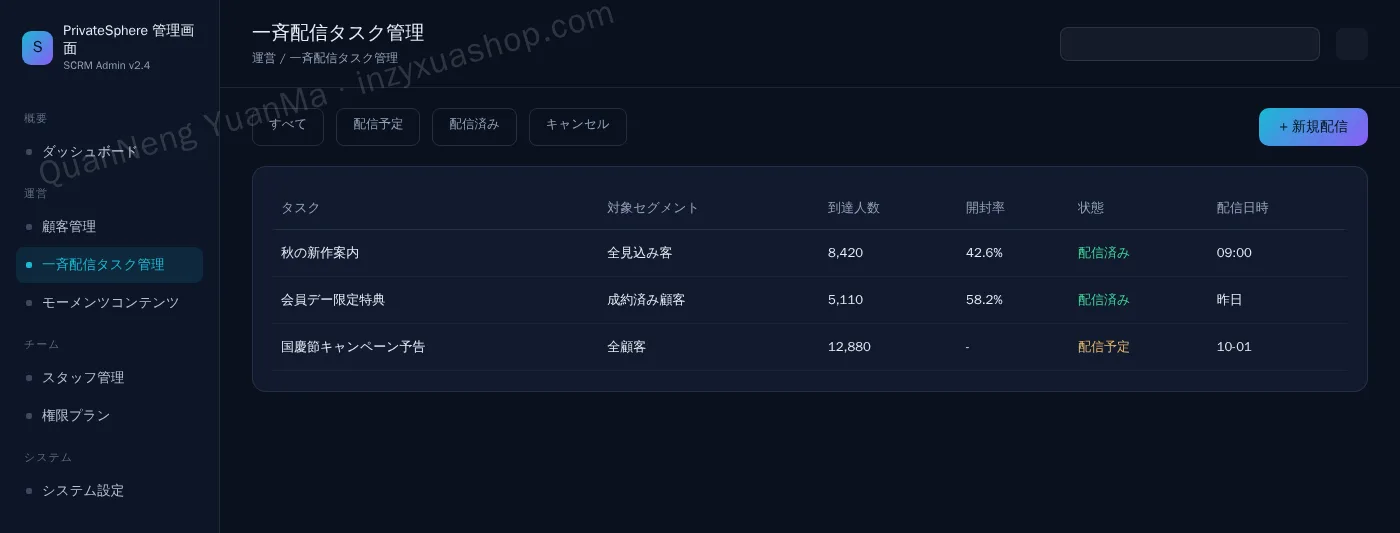This screenshot has height=533, width=1400.
Task: Open 権限プラン sidebar entry
Action: pos(109,416)
